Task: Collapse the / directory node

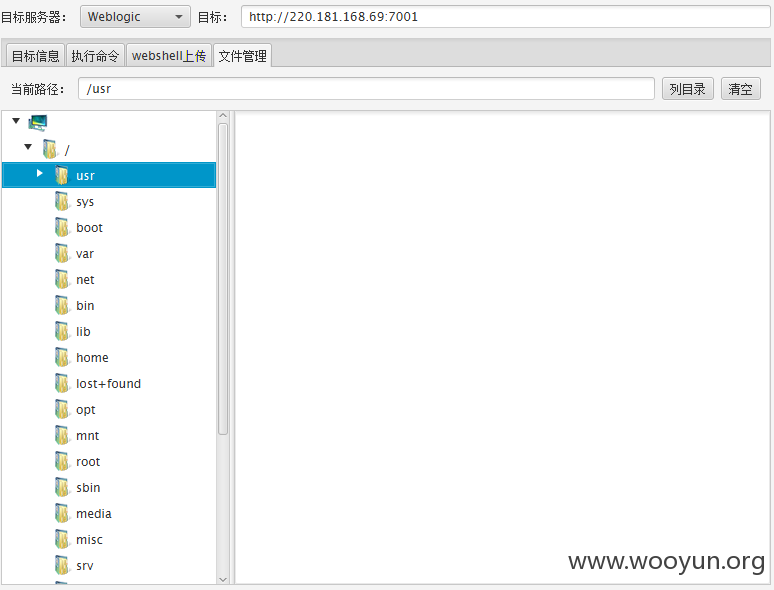Action: (28, 147)
